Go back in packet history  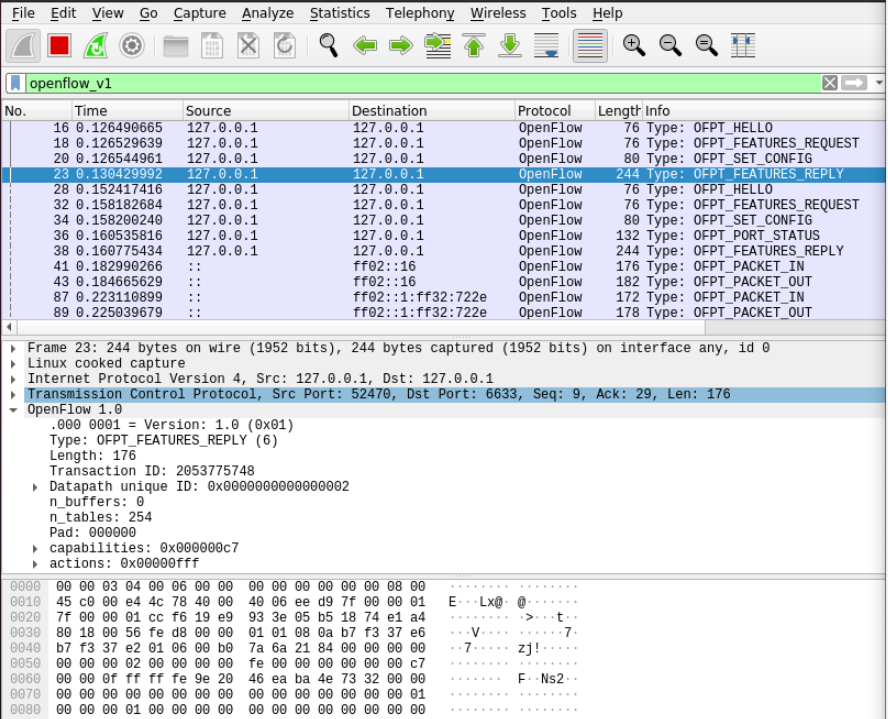tap(365, 45)
